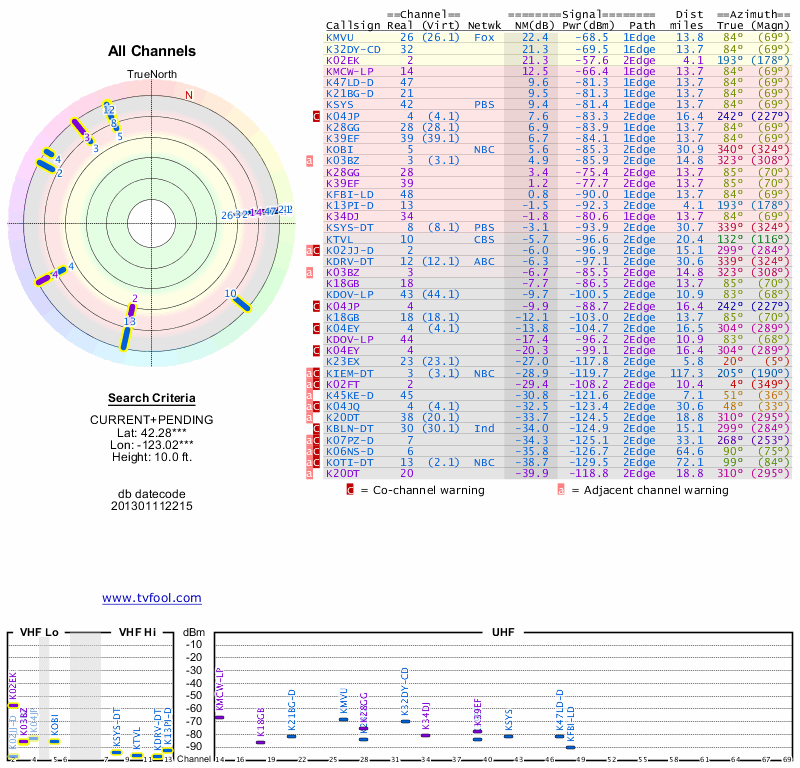Image resolution: width=800 pixels, height=768 pixels.
Task: Click the Search Criteria heading
Action: 151,398
